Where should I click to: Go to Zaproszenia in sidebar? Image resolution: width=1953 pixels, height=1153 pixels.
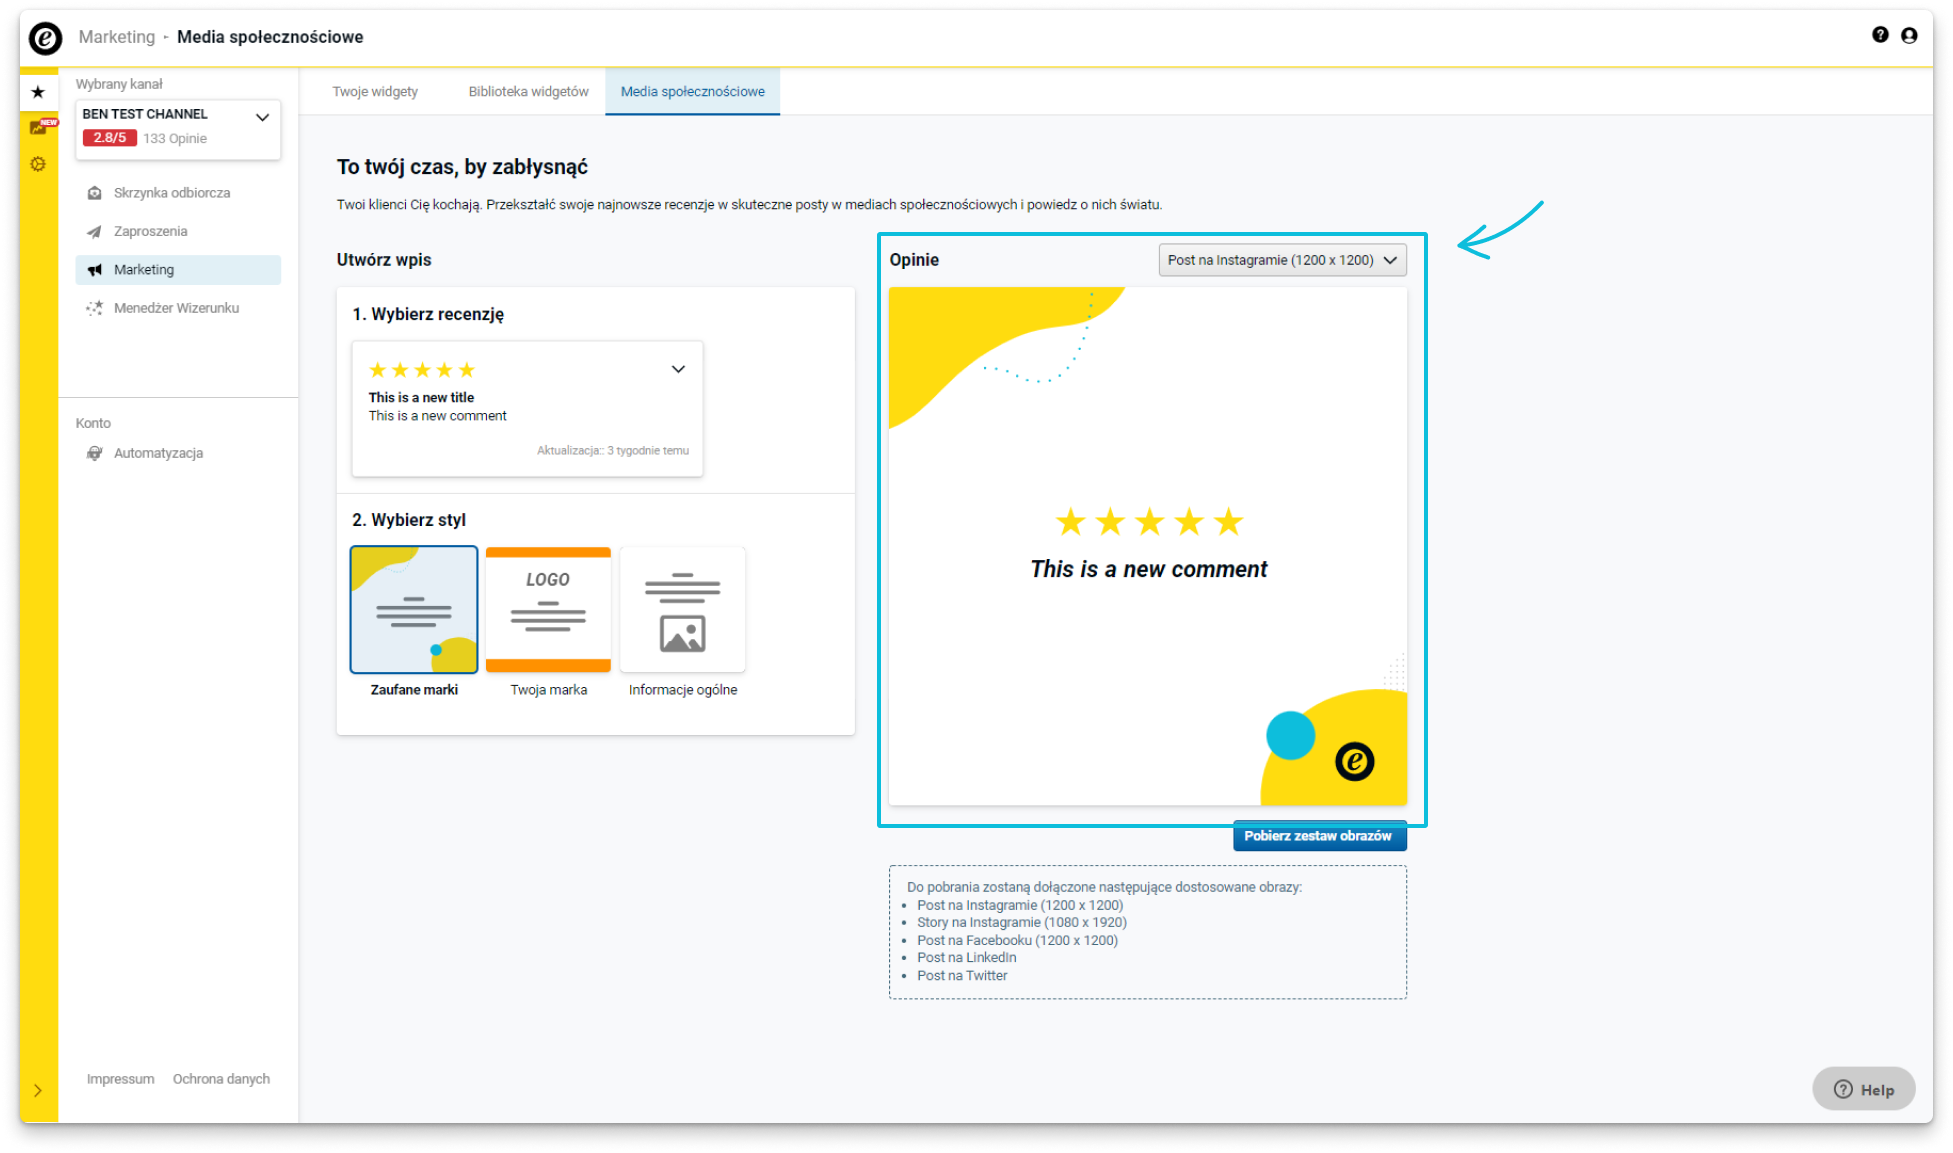(178, 232)
